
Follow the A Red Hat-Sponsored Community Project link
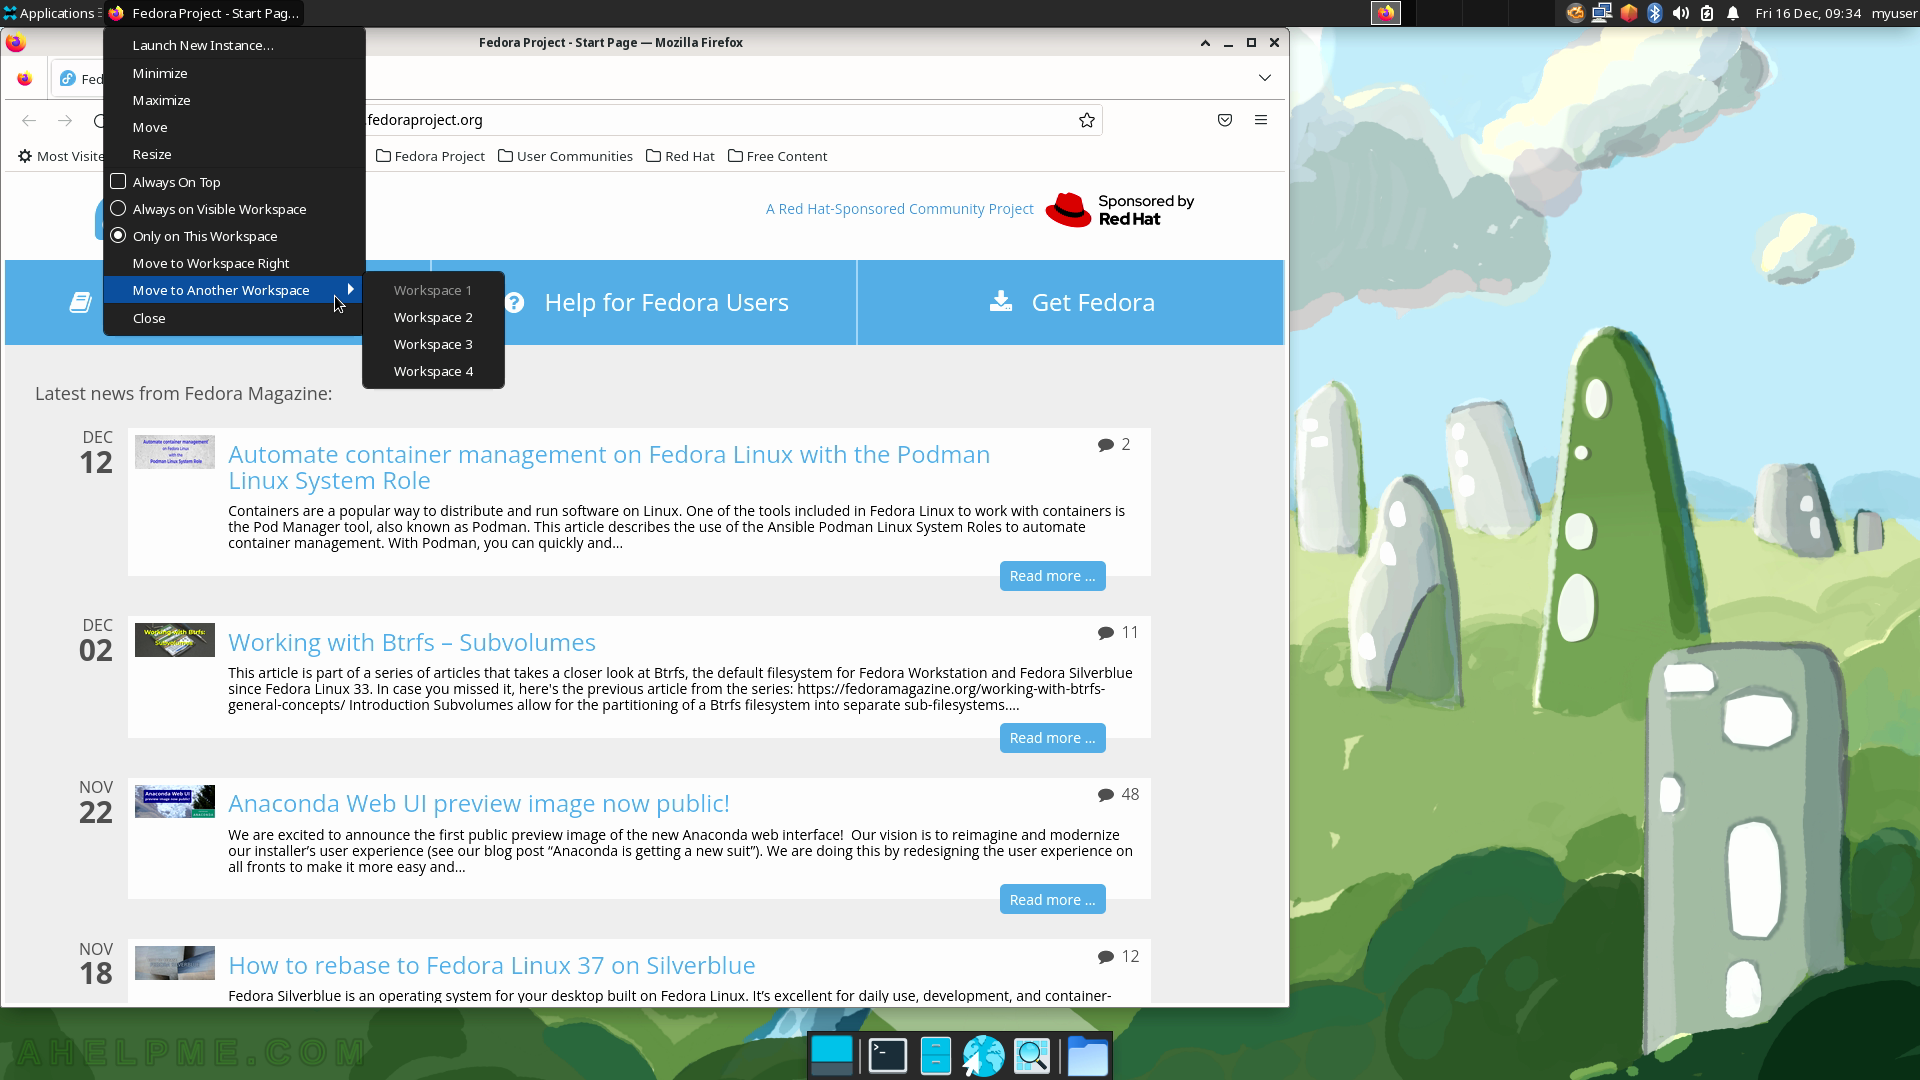coord(899,209)
